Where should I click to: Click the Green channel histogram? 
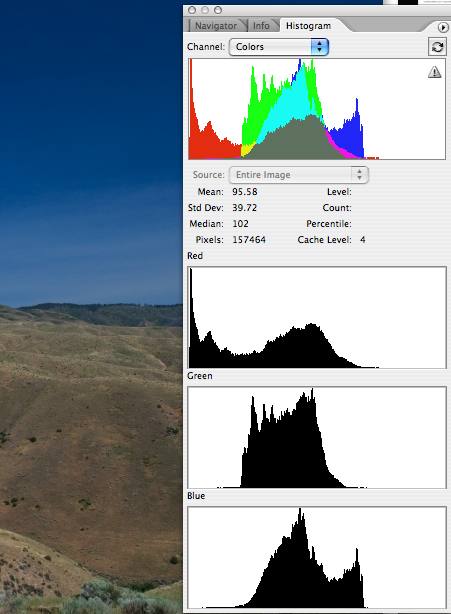[317, 437]
